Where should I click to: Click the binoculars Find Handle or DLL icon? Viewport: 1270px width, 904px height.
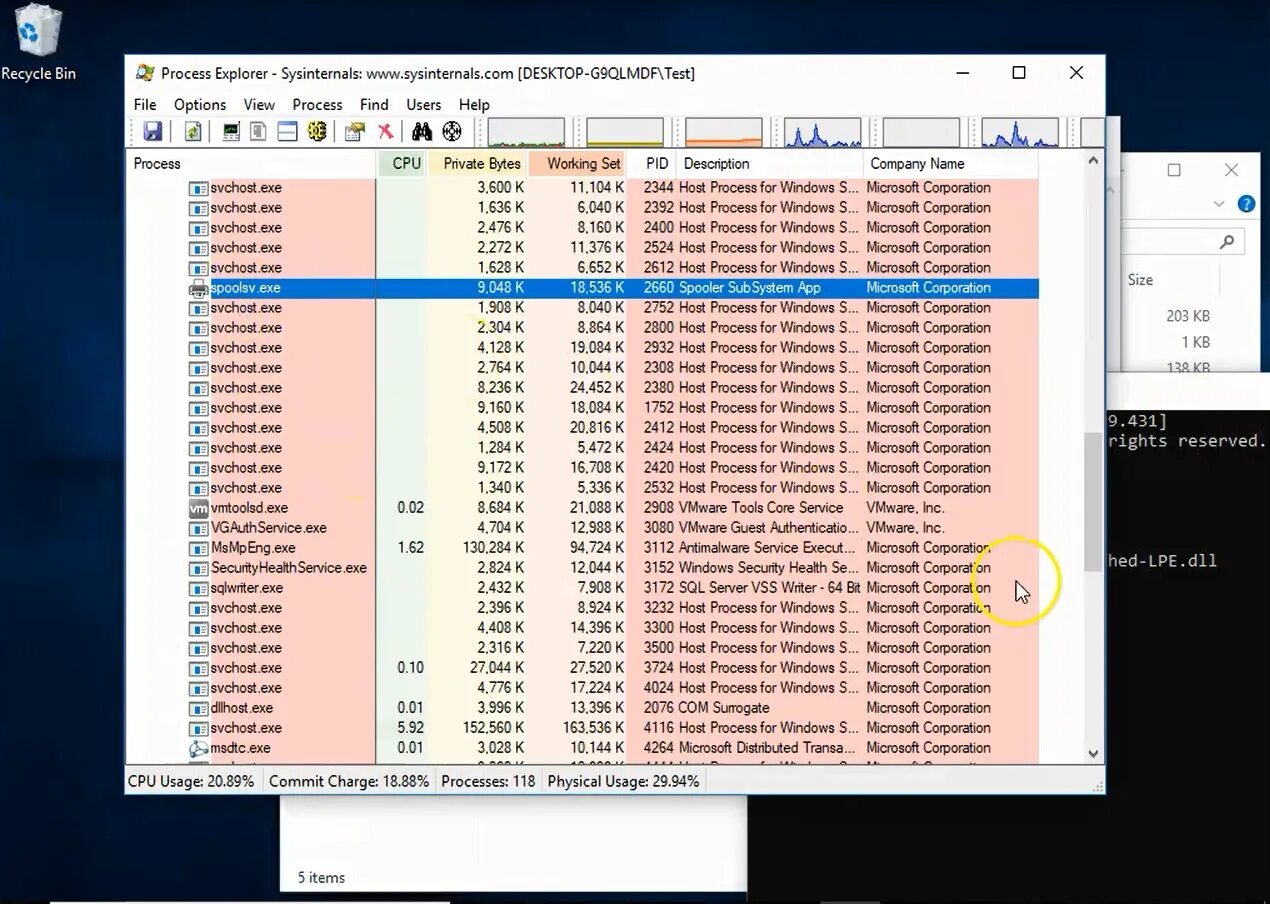422,131
